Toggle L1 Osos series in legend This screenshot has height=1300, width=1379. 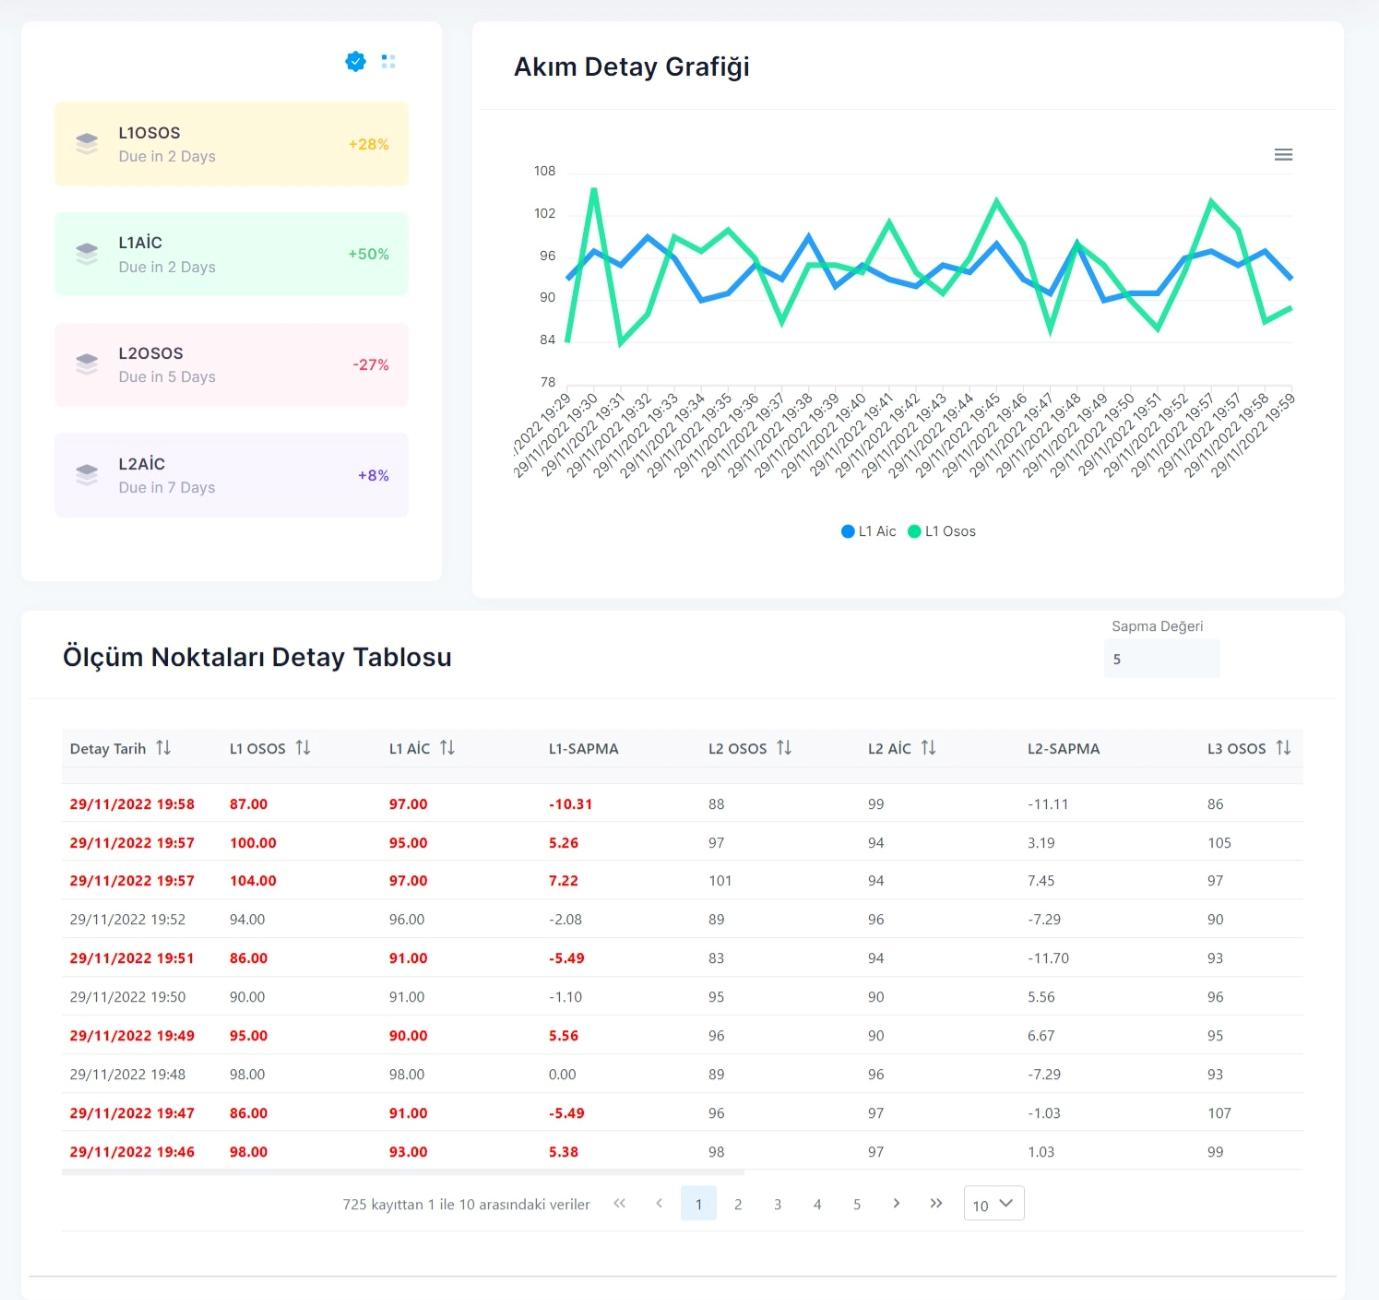[941, 531]
